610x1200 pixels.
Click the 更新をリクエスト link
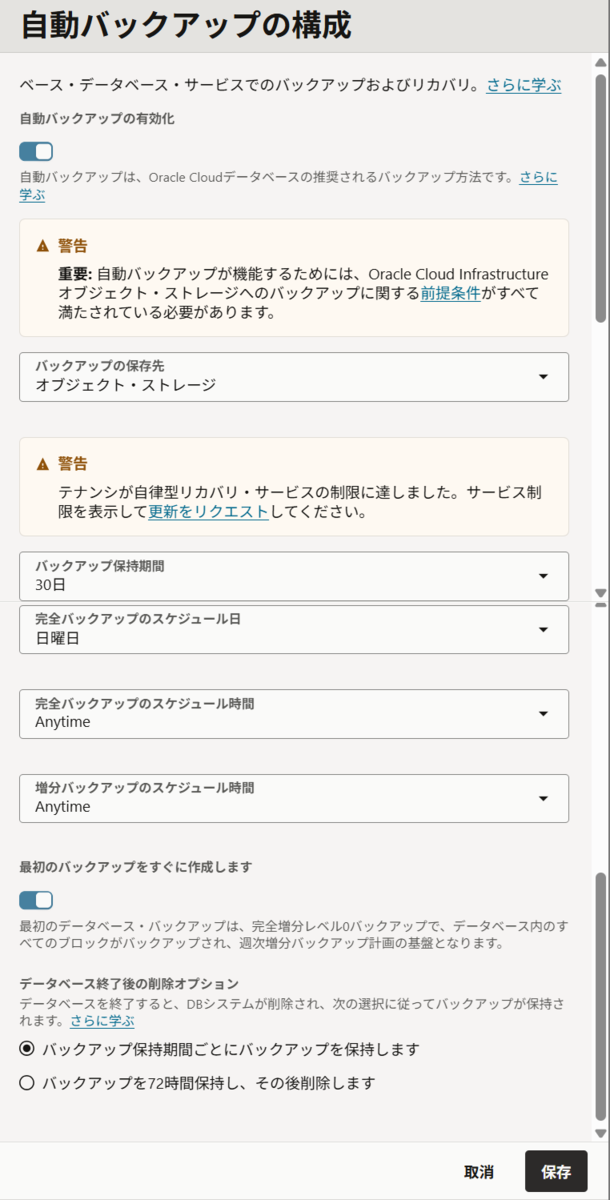(x=209, y=511)
